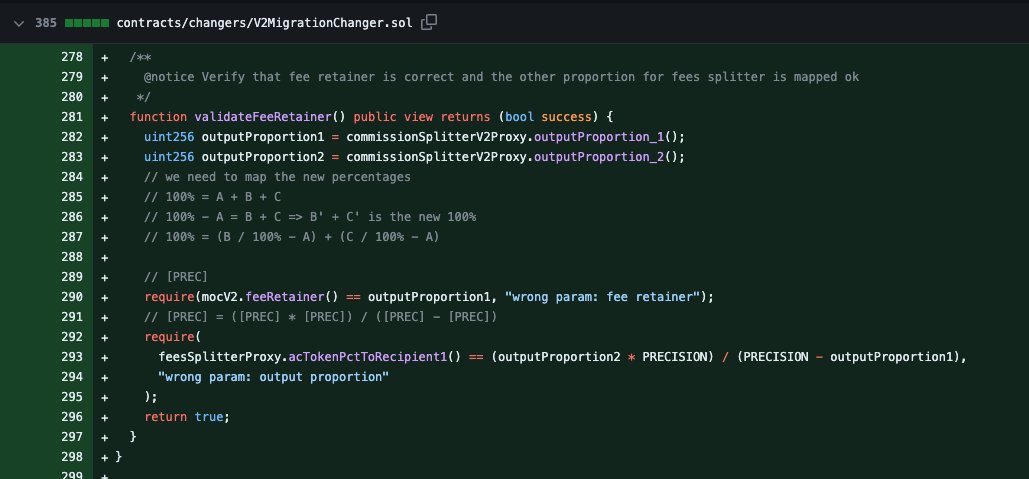This screenshot has height=479, width=1029.
Task: Select line number 293
Action: click(x=72, y=356)
